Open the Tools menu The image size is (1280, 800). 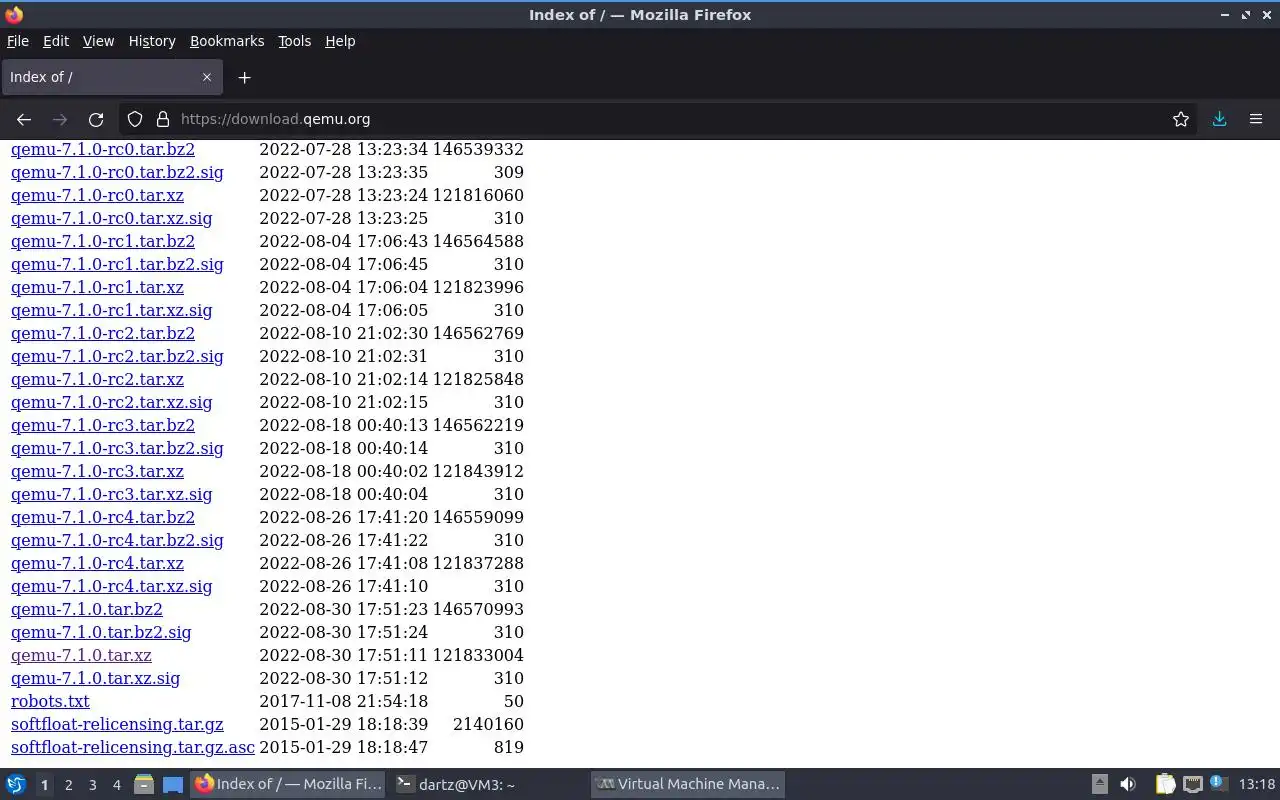tap(294, 41)
